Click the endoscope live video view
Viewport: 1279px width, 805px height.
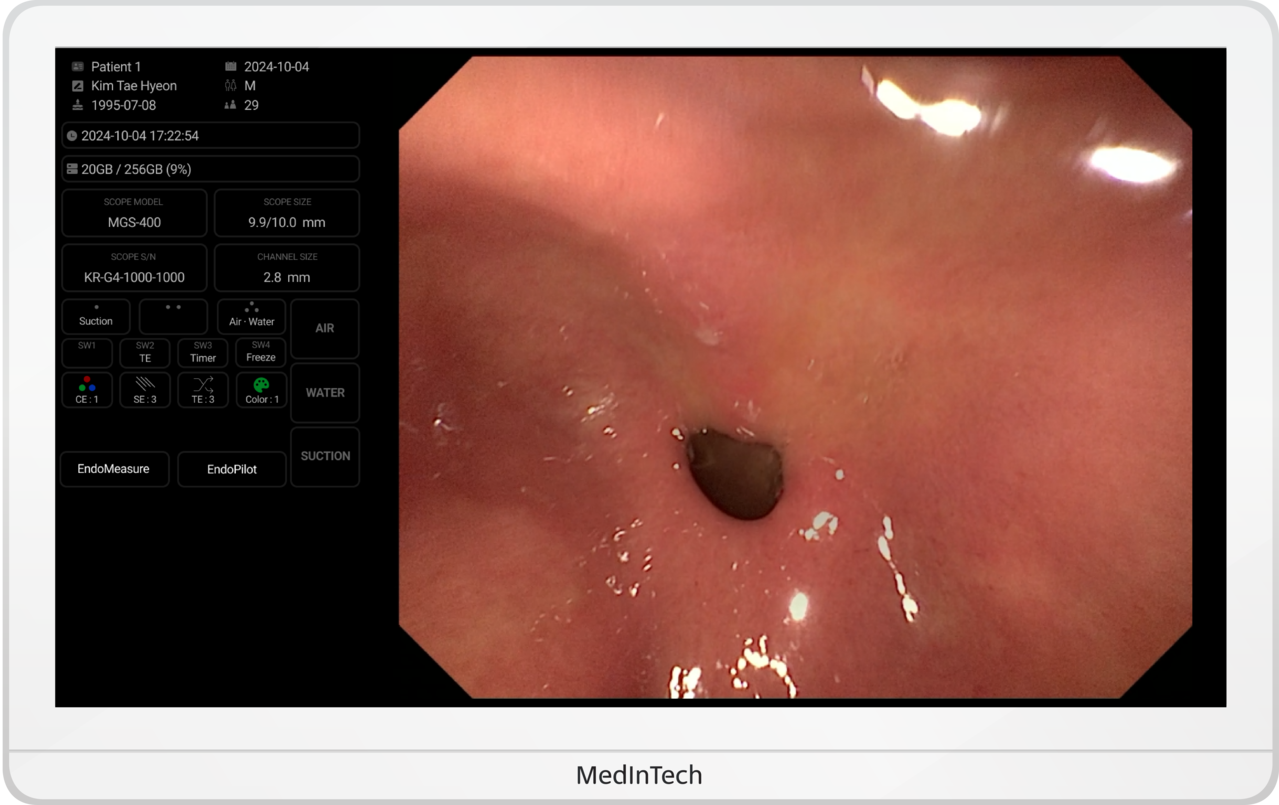coord(795,377)
